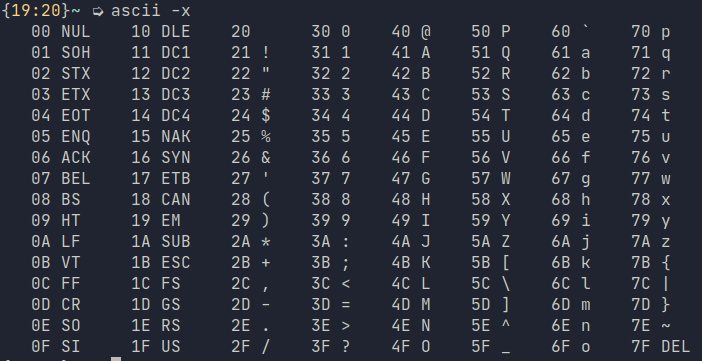The image size is (702, 361).
Task: Click the "0F SI" entry
Action: pyautogui.click(x=56, y=347)
